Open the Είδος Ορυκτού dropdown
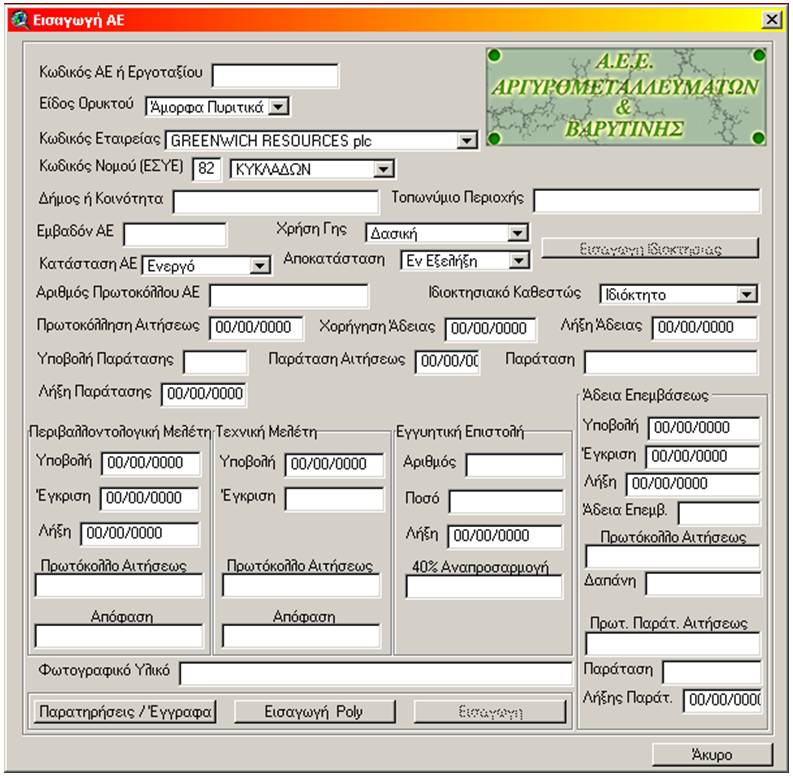Viewport: 793px width, 778px height. pos(279,106)
